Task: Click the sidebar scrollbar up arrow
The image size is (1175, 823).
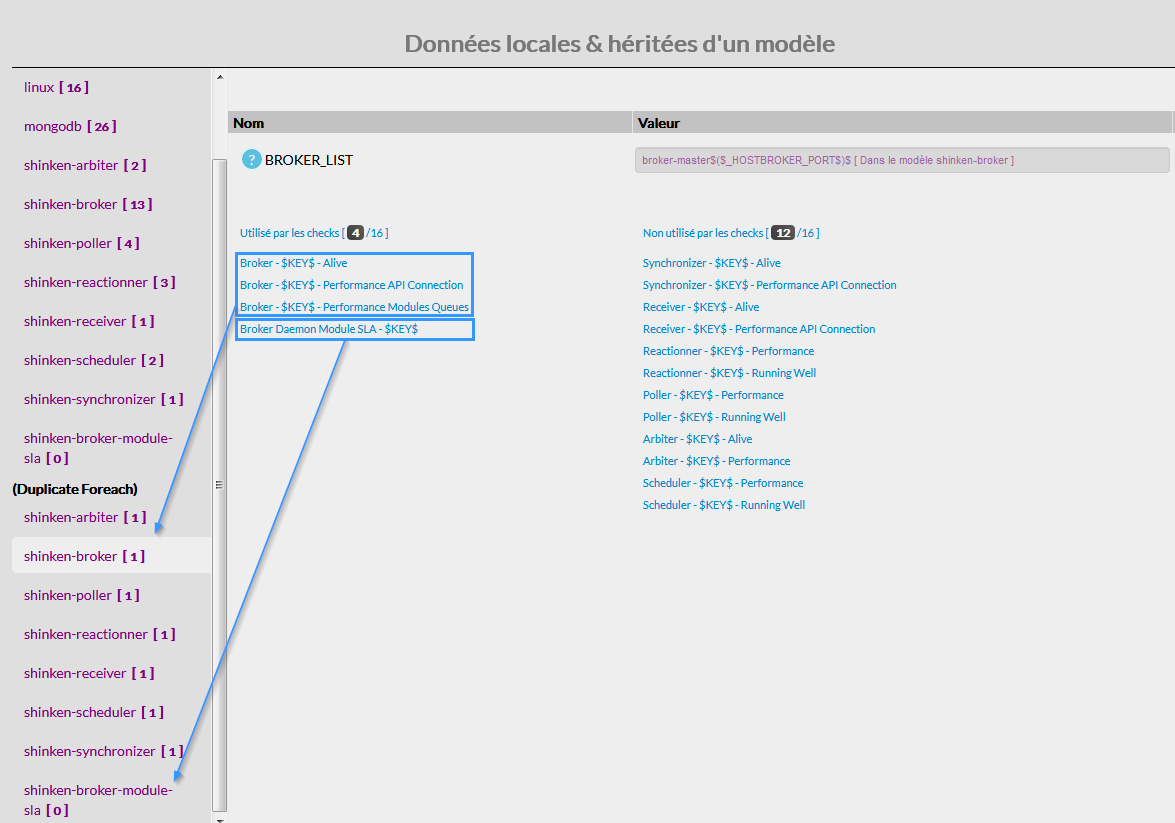Action: tap(220, 77)
